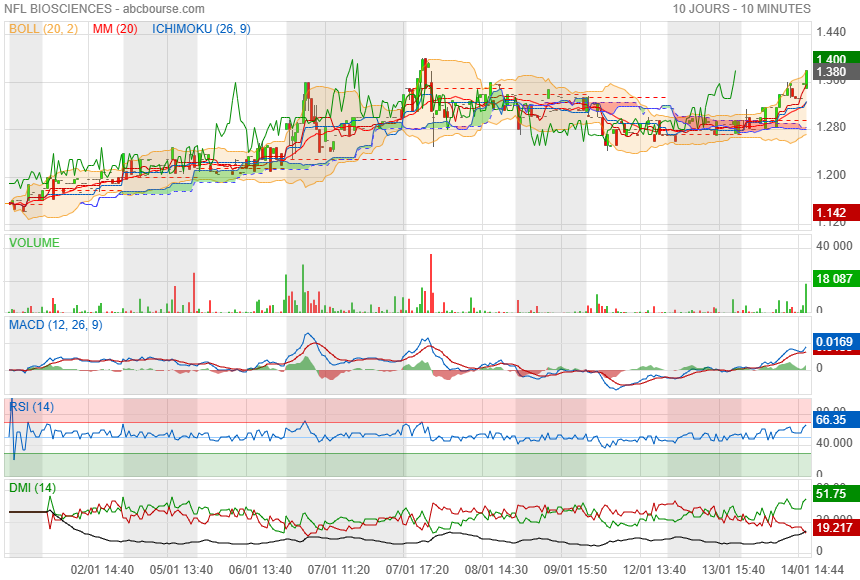
Task: Select the MACD (12, 26, 9) panel label
Action: (55, 325)
